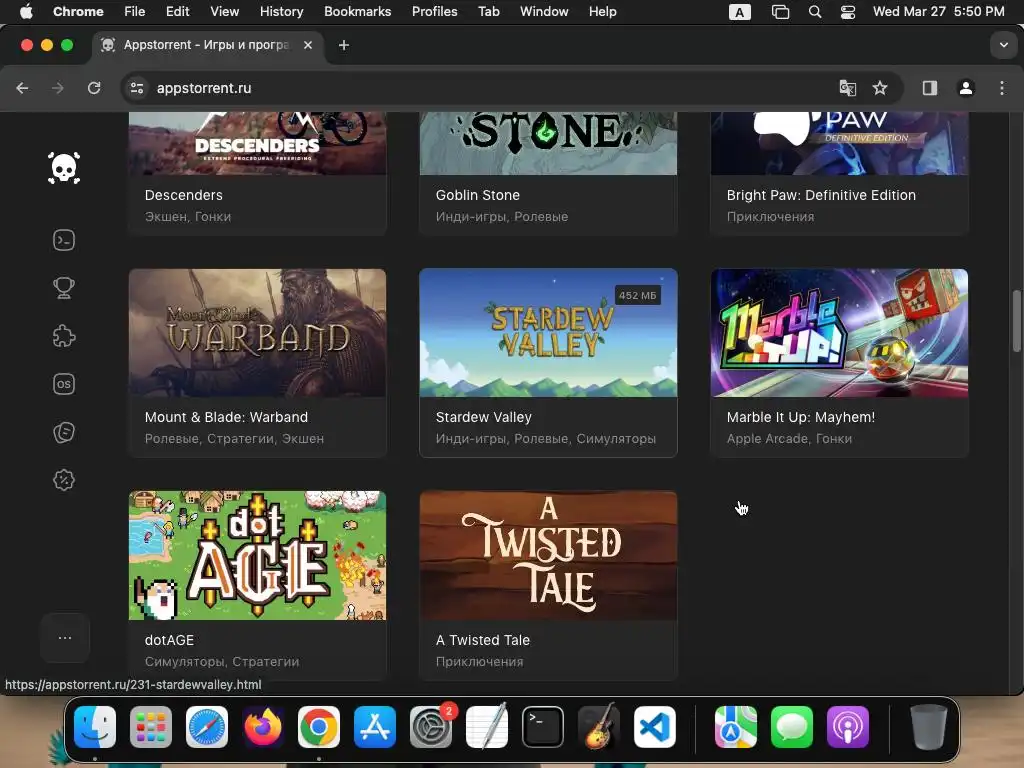The width and height of the screenshot is (1024, 768).
Task: Open Firefox from the dock
Action: click(263, 727)
